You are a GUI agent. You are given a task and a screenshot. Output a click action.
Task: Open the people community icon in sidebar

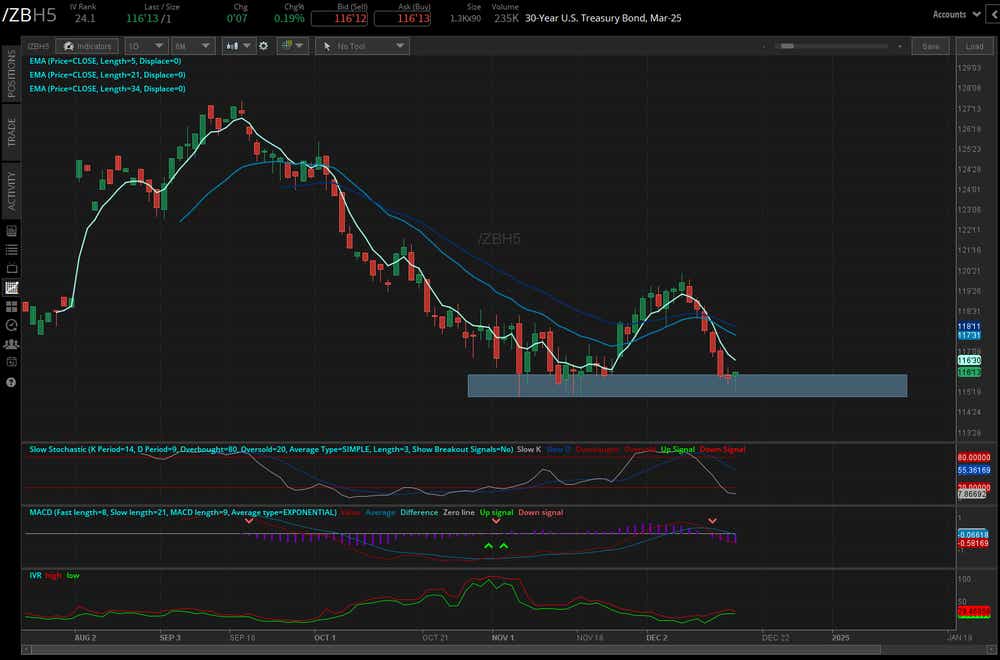click(11, 344)
